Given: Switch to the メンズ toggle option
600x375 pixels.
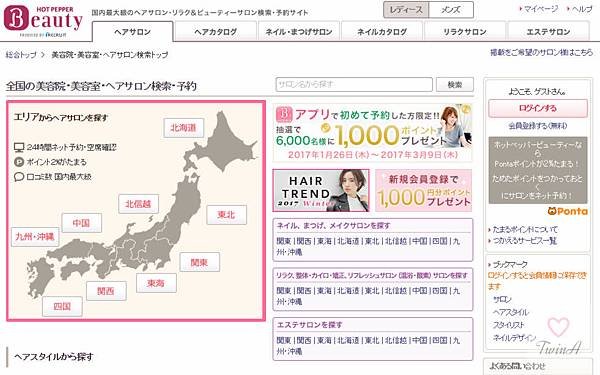Looking at the screenshot, I should point(451,10).
